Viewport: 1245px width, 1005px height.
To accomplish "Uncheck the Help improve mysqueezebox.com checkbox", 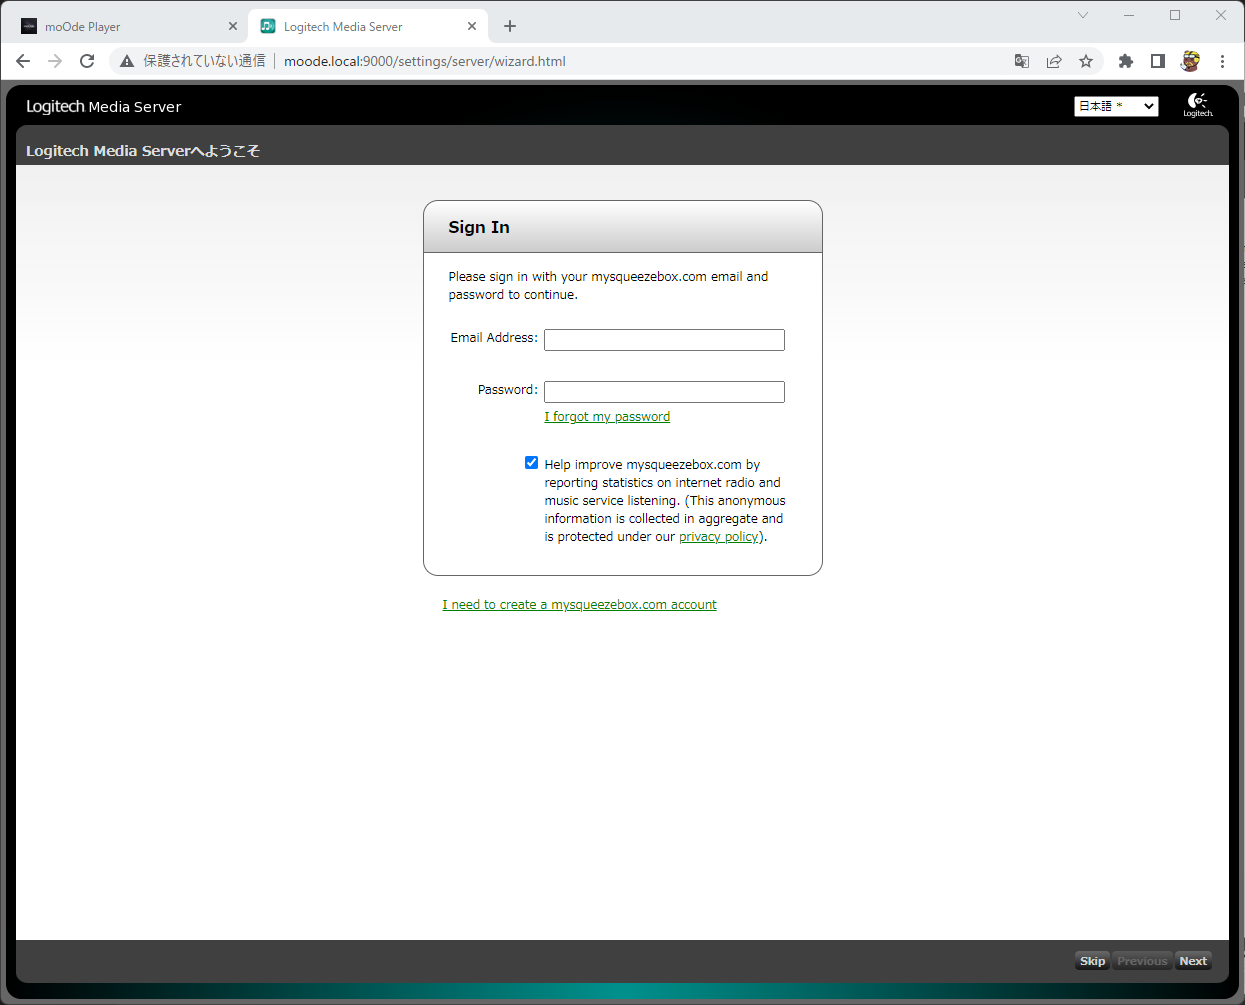I will (x=531, y=463).
